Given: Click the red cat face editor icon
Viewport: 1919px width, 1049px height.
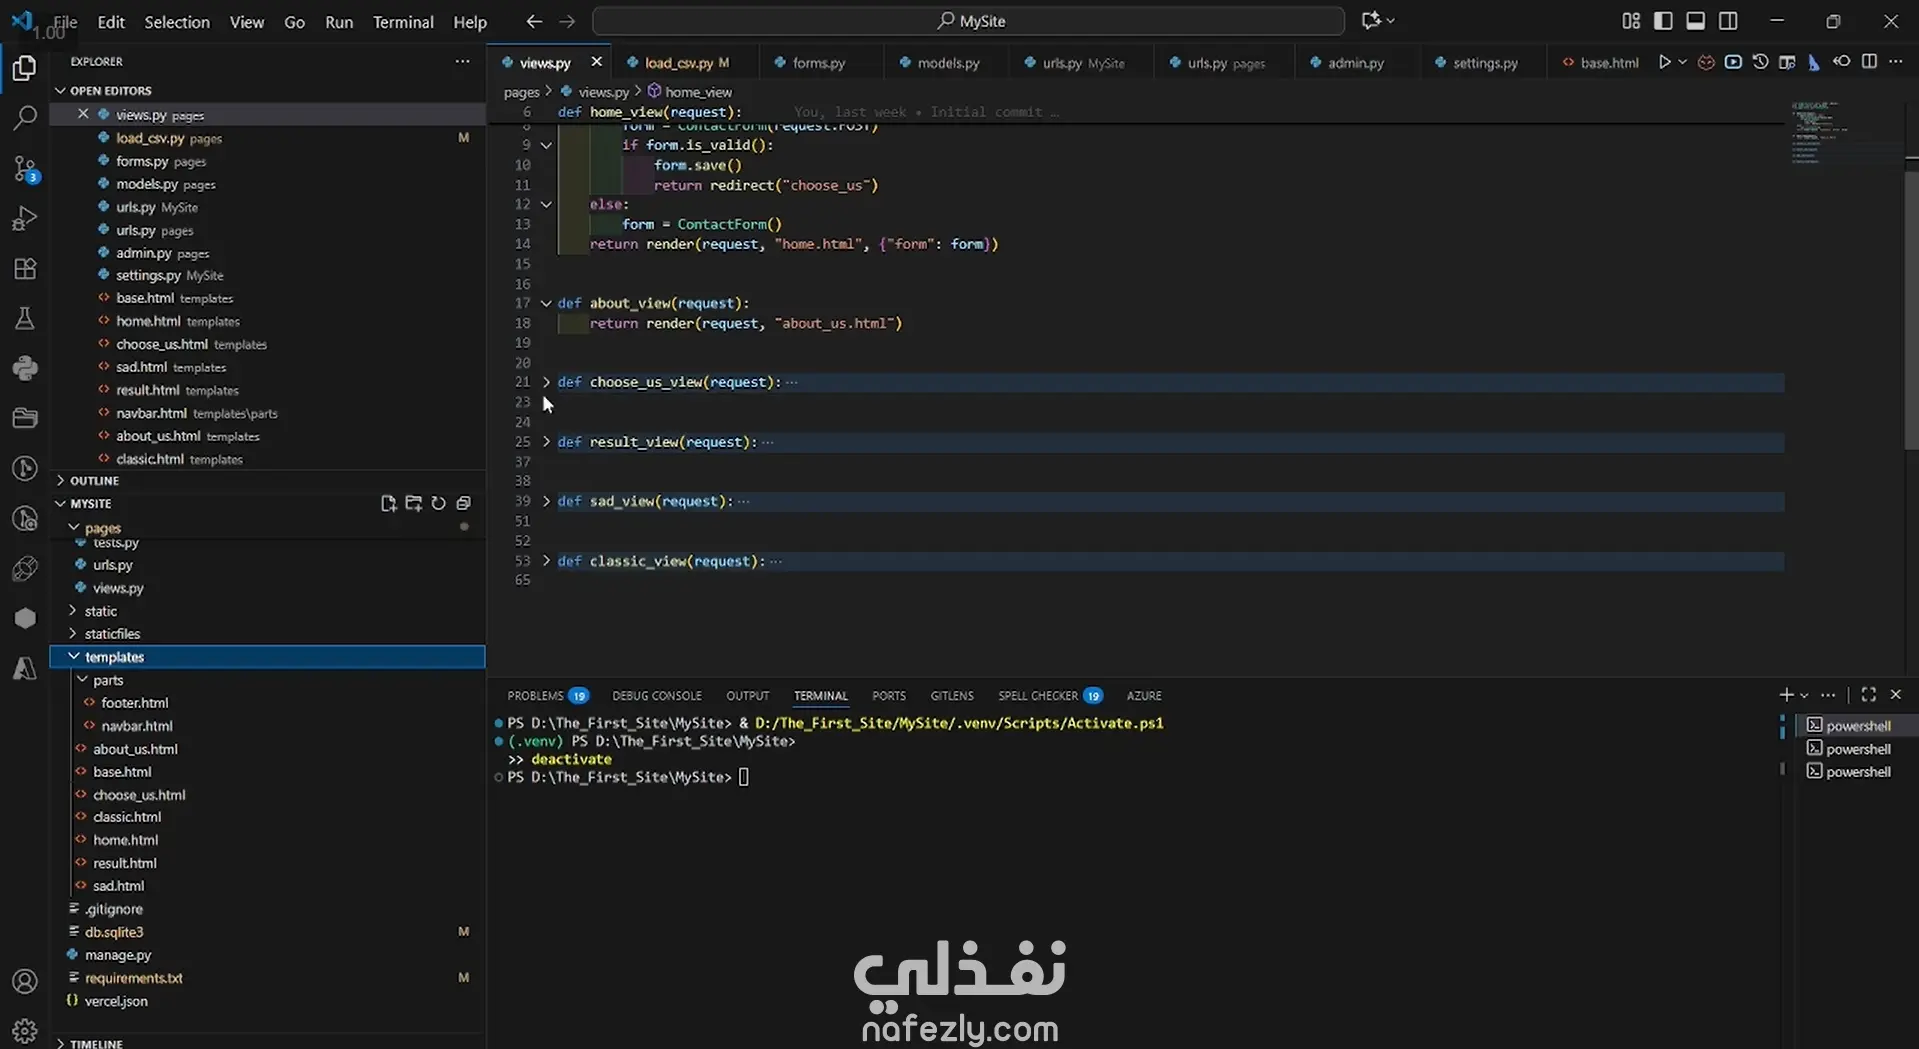Looking at the screenshot, I should pos(1706,62).
